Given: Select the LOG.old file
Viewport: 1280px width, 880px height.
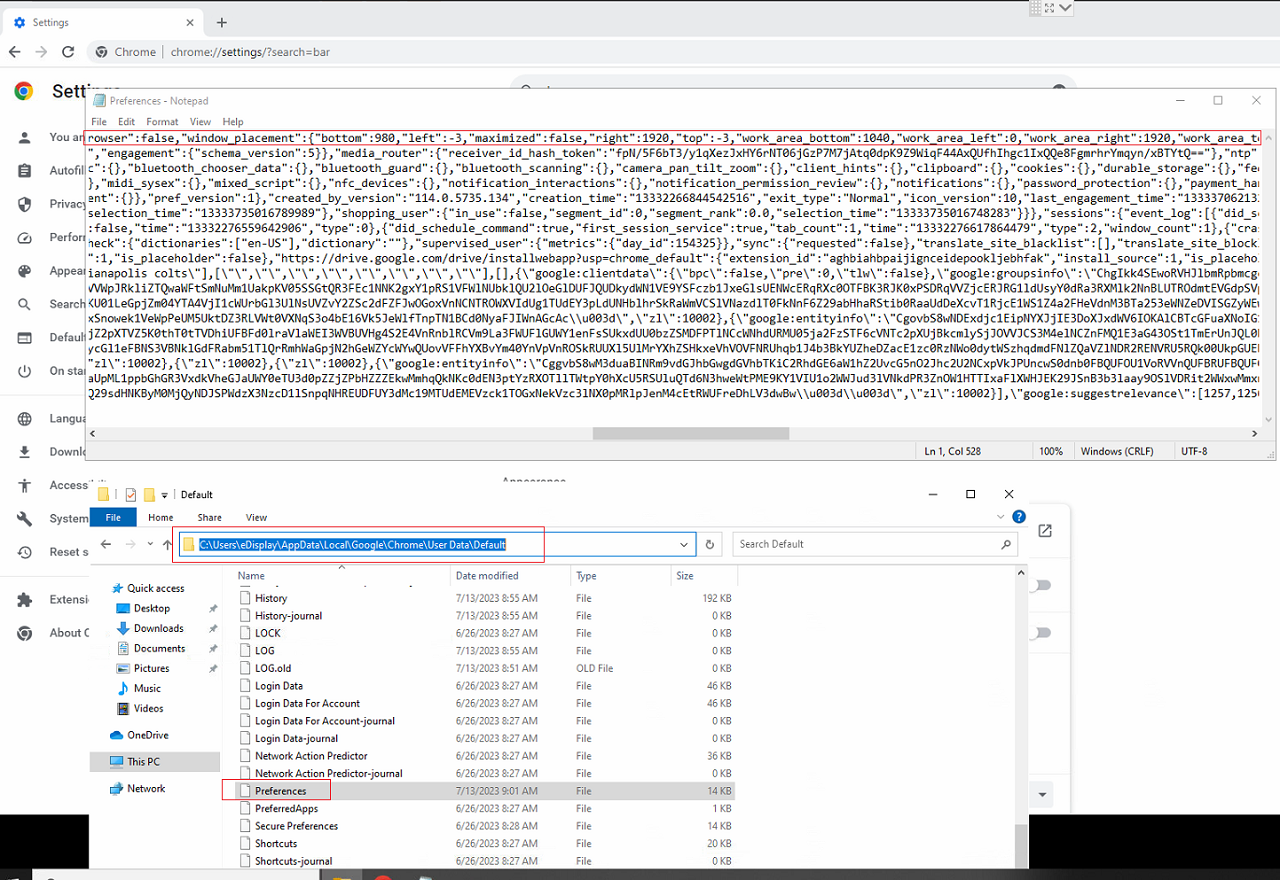Looking at the screenshot, I should click(x=273, y=668).
